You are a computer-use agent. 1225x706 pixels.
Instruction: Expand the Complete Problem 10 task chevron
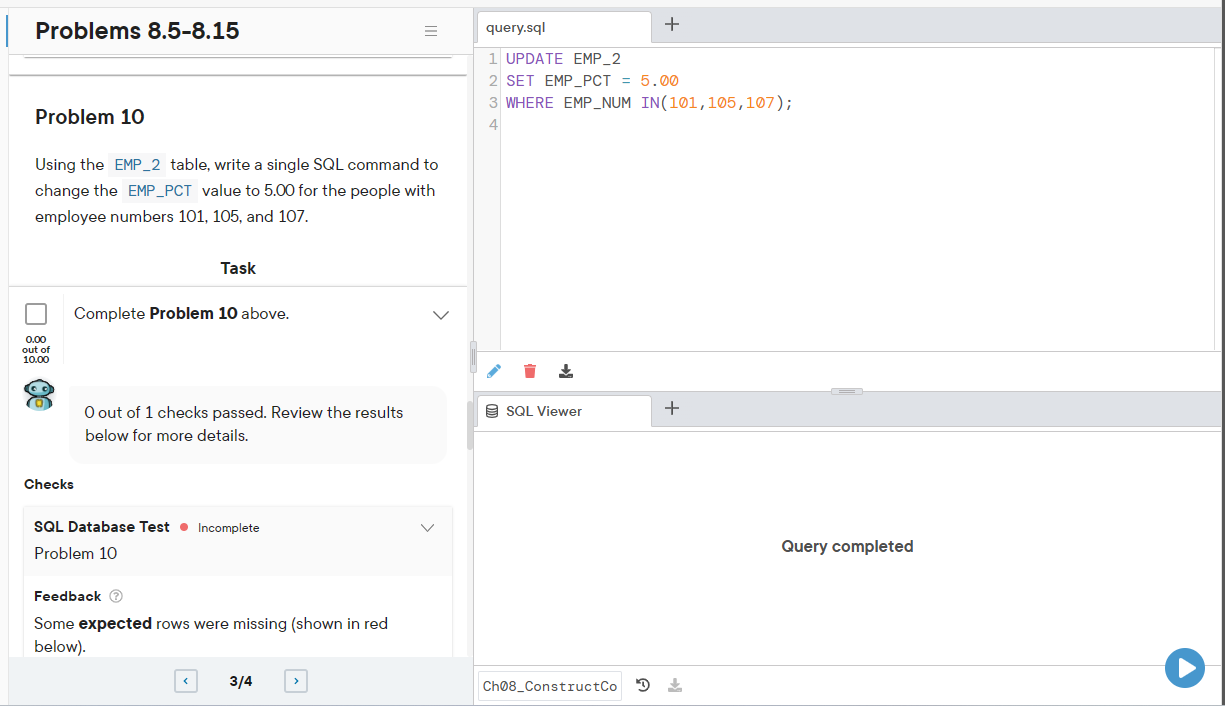441,314
